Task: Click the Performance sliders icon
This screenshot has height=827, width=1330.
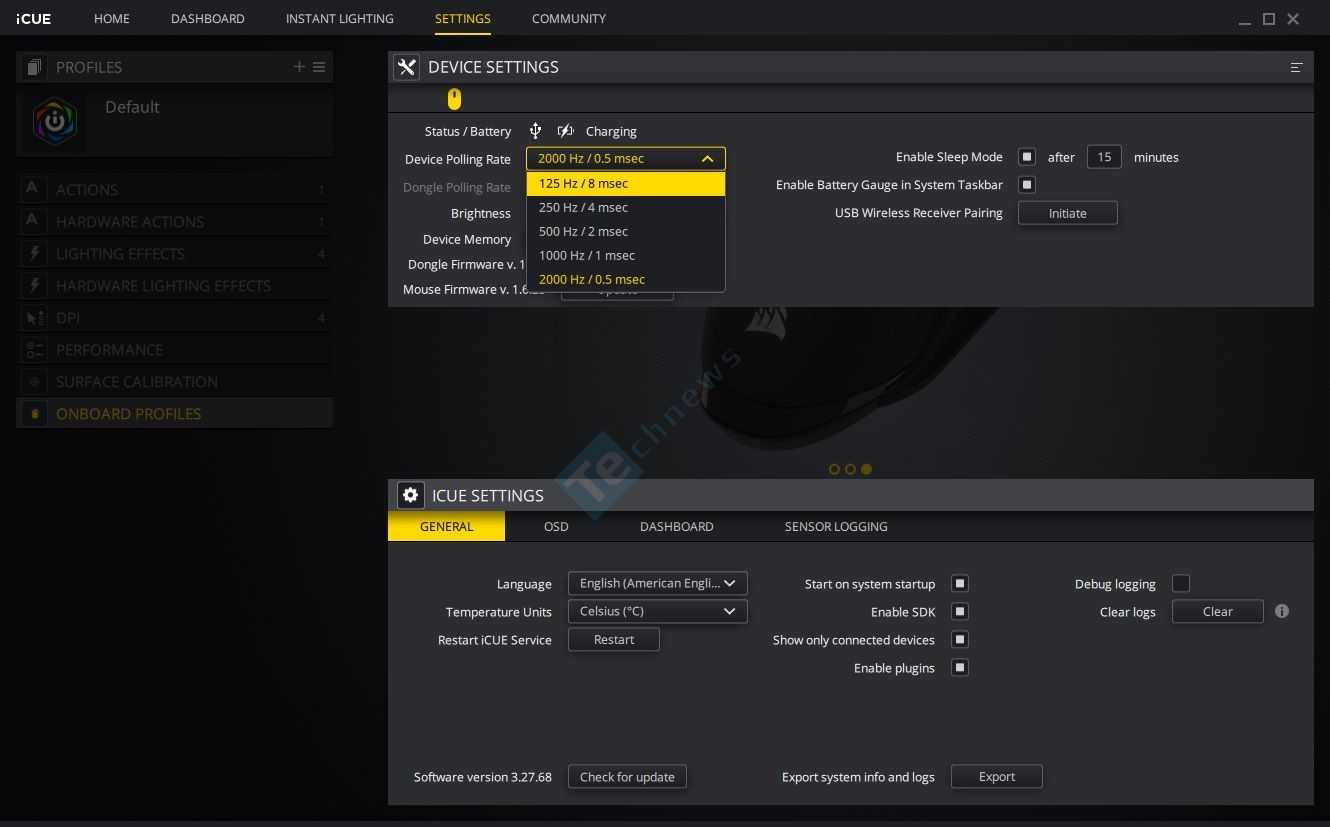Action: 34,350
